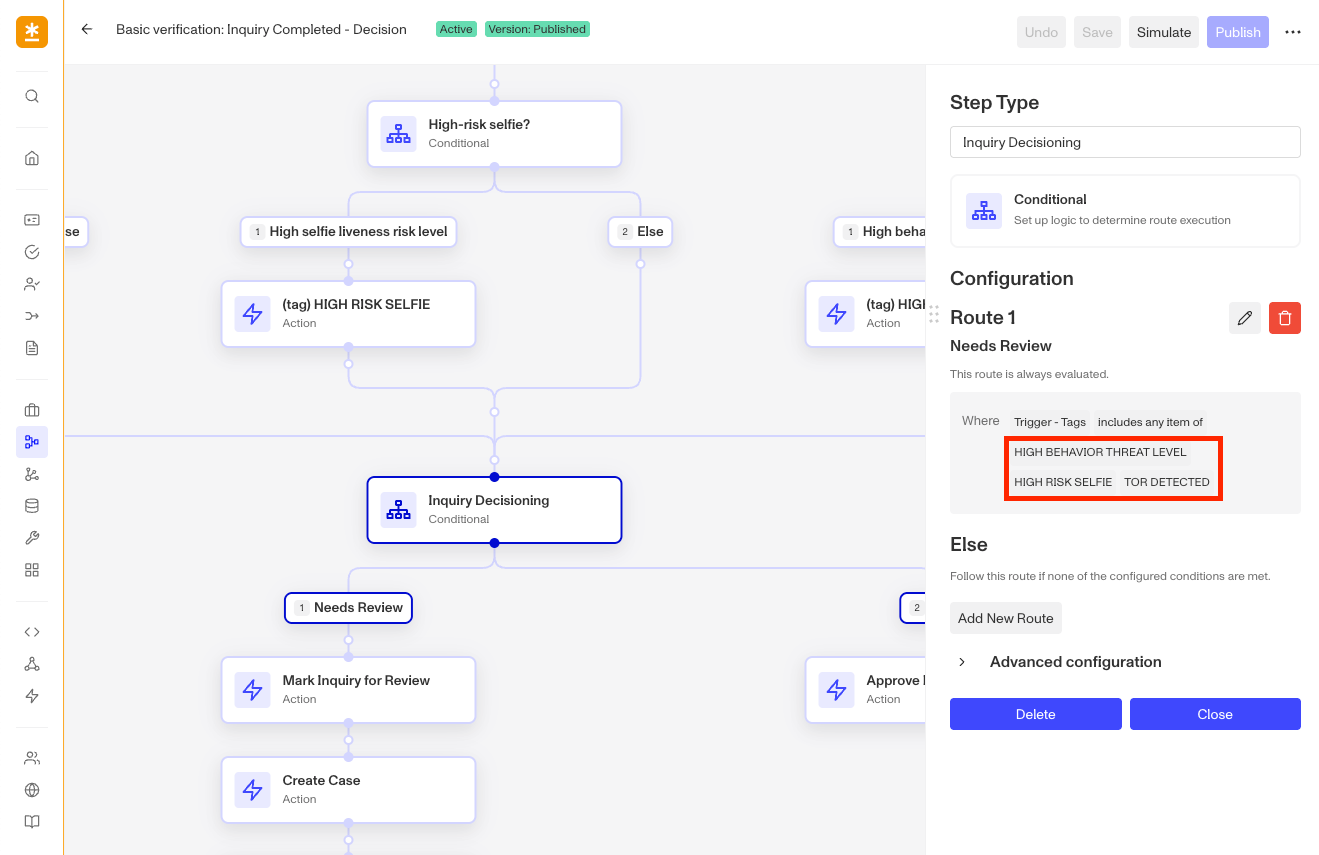Select the highlighted workflows icon in sidebar

click(32, 442)
